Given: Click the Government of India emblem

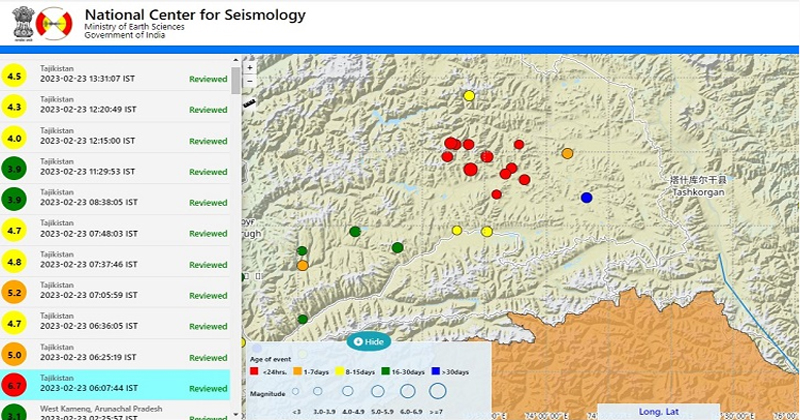Looking at the screenshot, I should point(23,23).
